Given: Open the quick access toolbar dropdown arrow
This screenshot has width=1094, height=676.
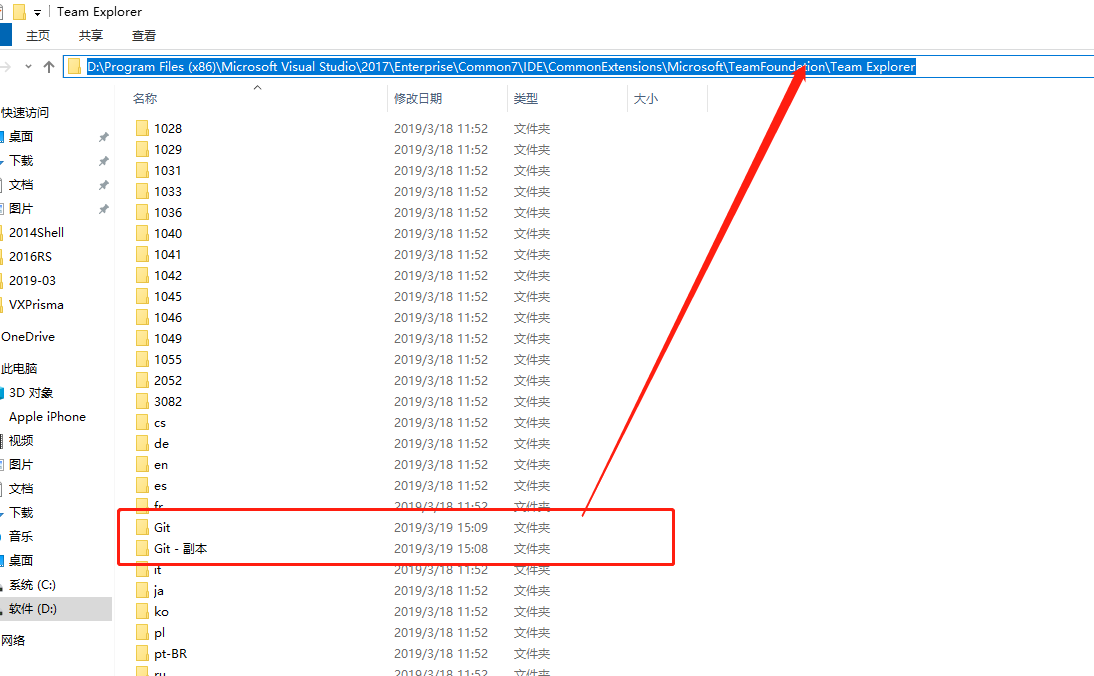Looking at the screenshot, I should [38, 12].
